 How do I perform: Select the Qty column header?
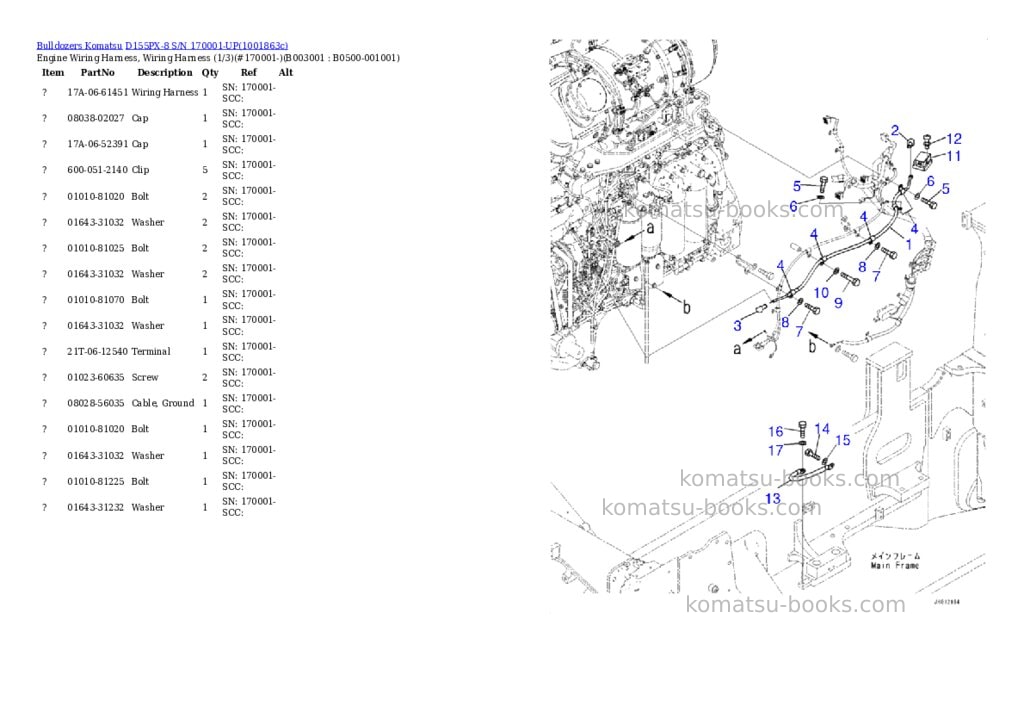tap(210, 72)
